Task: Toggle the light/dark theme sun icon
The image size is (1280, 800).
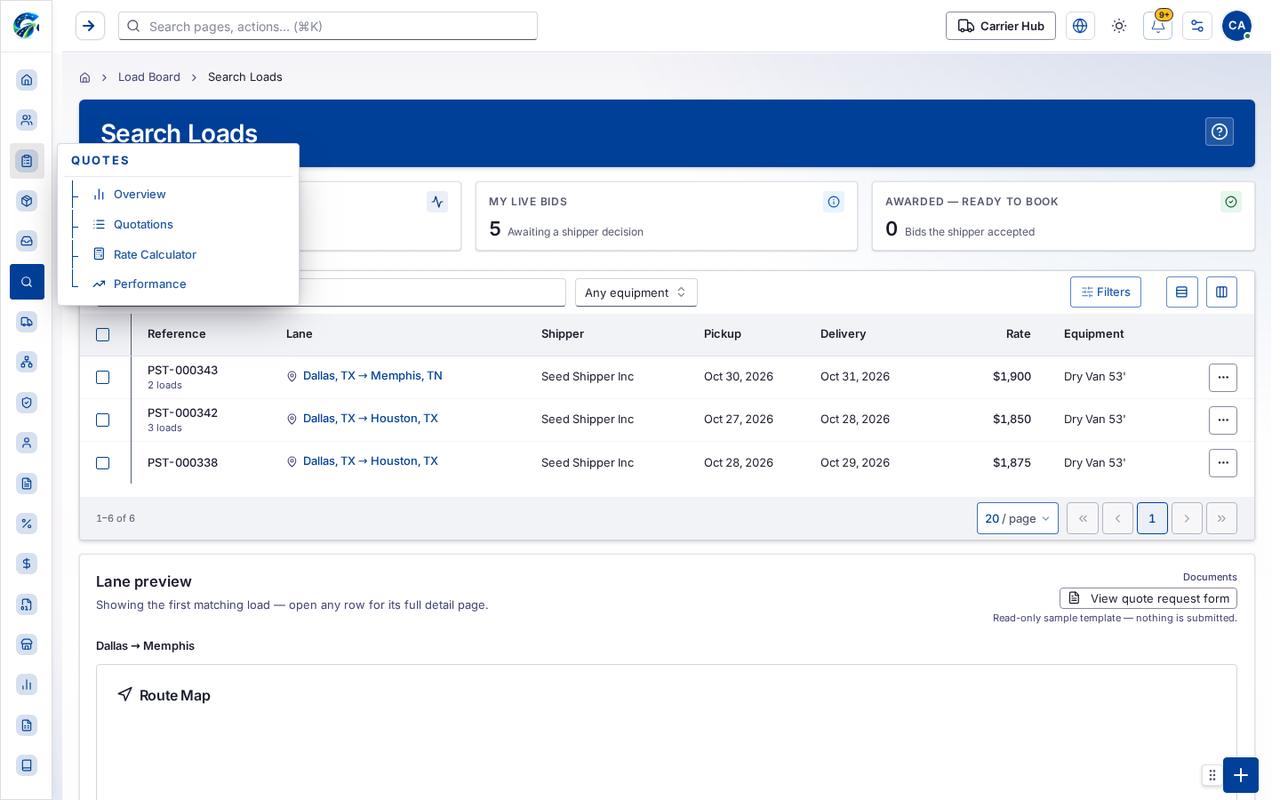Action: pos(1119,26)
